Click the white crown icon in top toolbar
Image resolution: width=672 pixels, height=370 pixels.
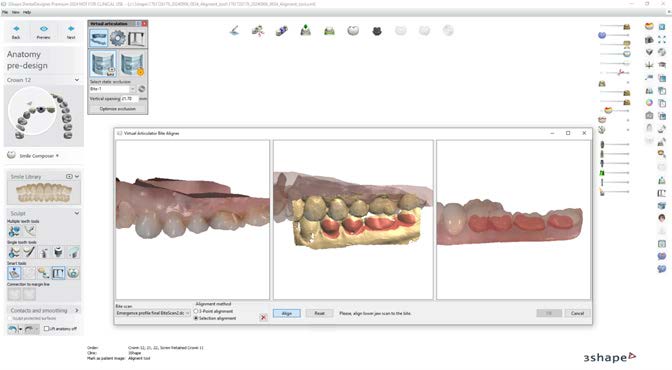click(x=353, y=30)
